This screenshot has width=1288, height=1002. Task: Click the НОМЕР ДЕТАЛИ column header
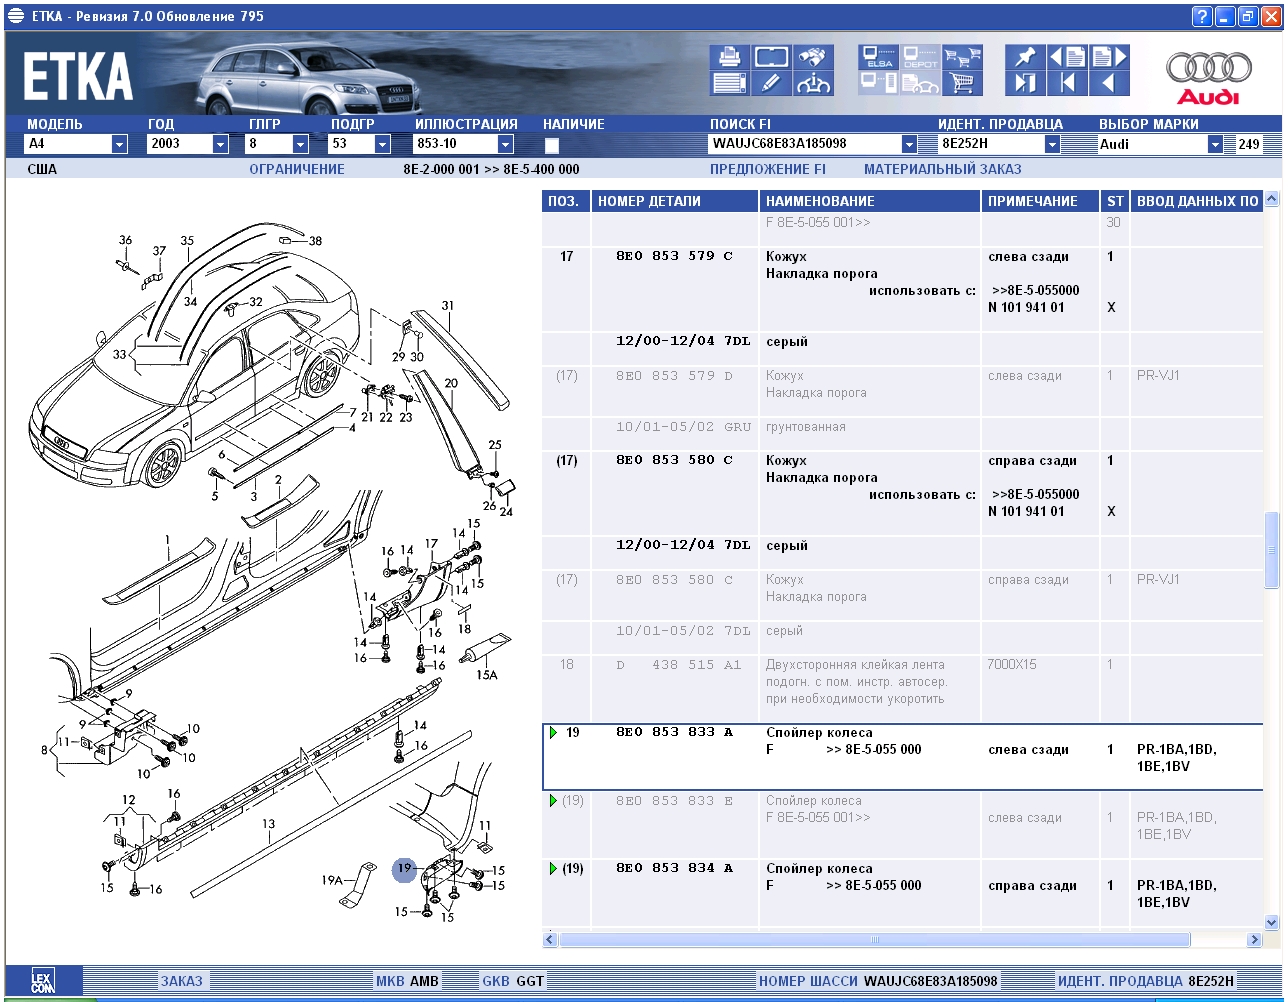point(675,201)
